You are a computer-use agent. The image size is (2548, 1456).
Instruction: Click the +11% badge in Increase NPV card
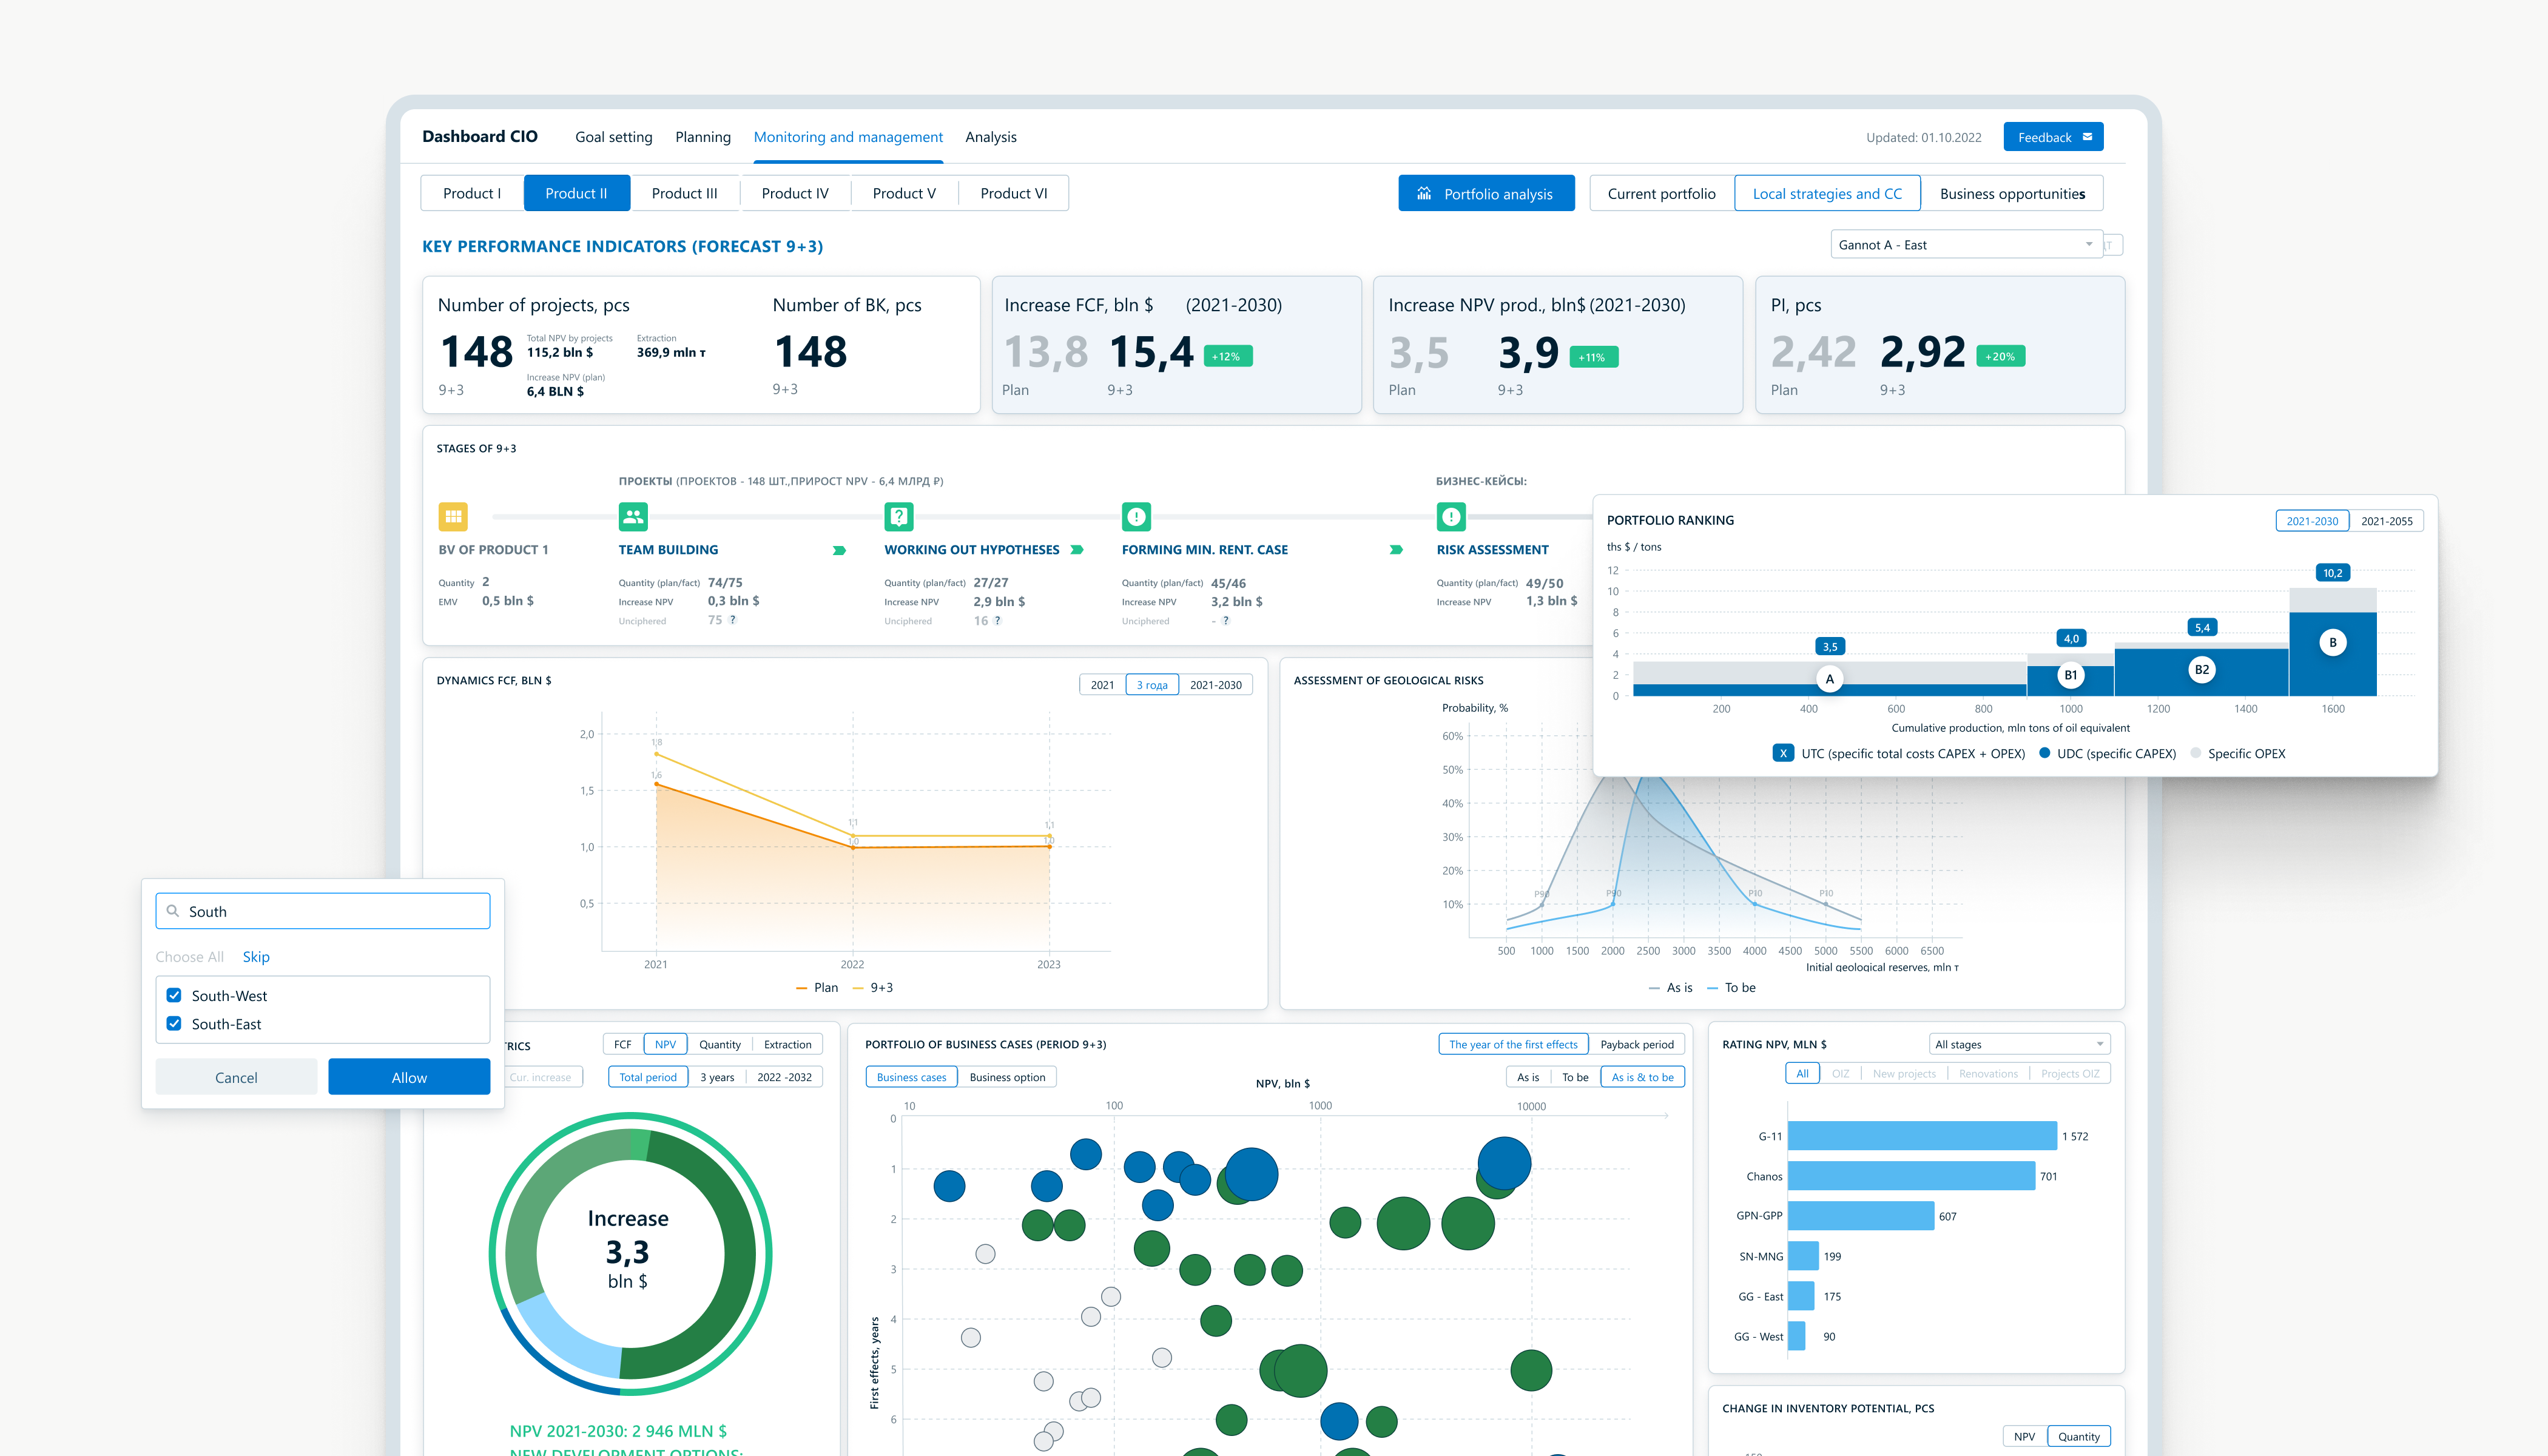(x=1594, y=356)
